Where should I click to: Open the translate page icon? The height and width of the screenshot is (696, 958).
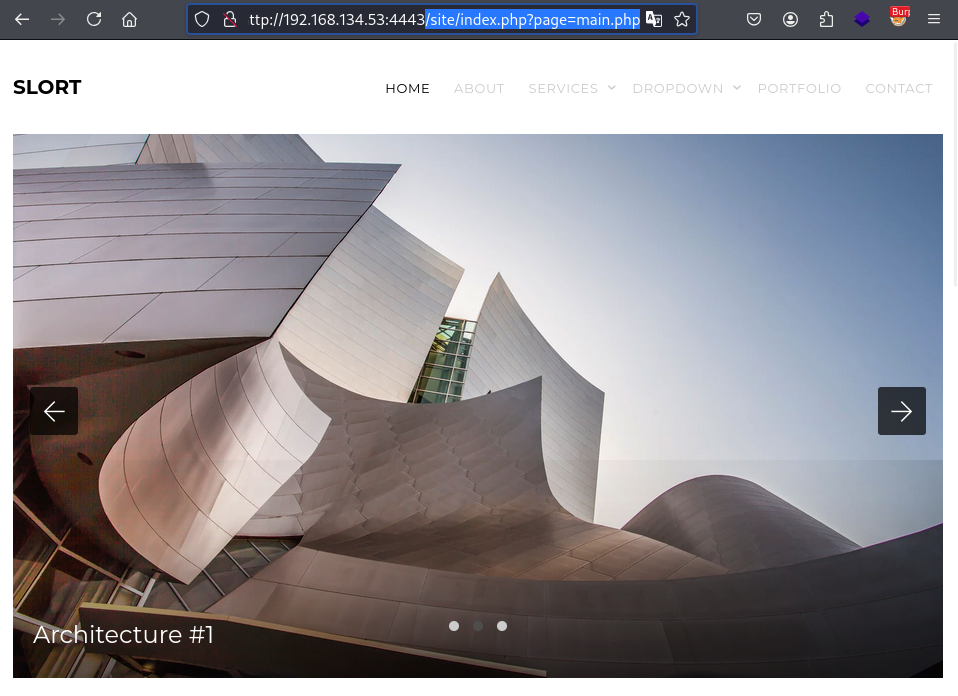pyautogui.click(x=654, y=20)
